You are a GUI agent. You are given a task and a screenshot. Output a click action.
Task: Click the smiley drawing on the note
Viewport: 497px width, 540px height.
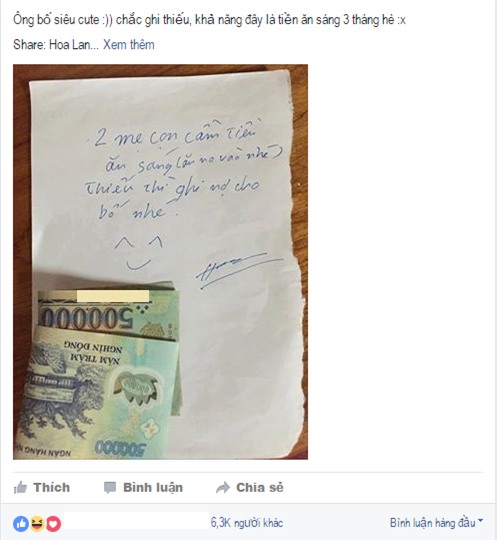pyautogui.click(x=138, y=253)
